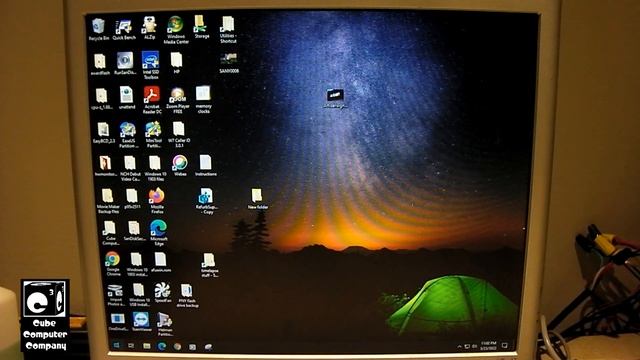Open the Windows 10 1903 install folder

pos(137,264)
